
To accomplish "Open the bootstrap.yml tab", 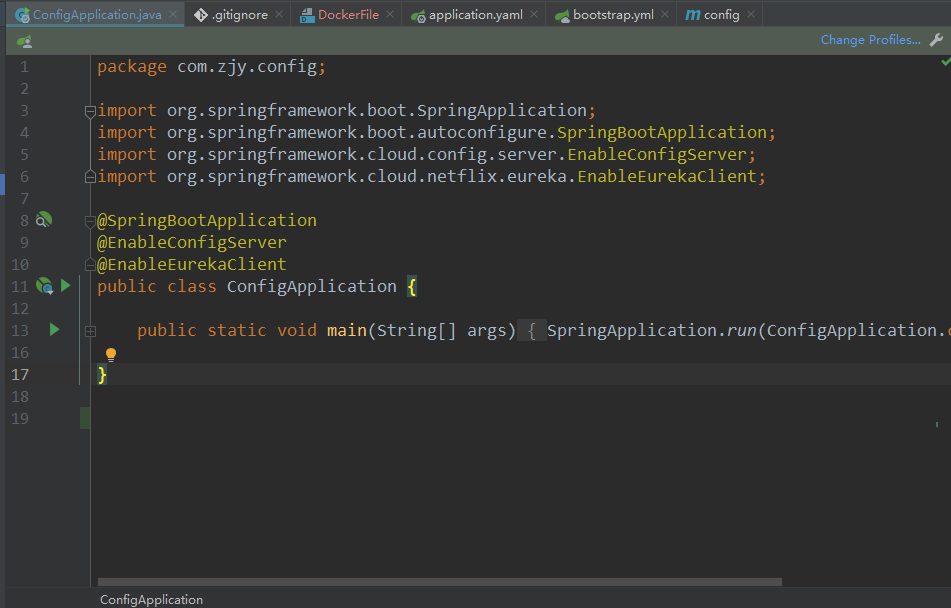I will point(613,15).
